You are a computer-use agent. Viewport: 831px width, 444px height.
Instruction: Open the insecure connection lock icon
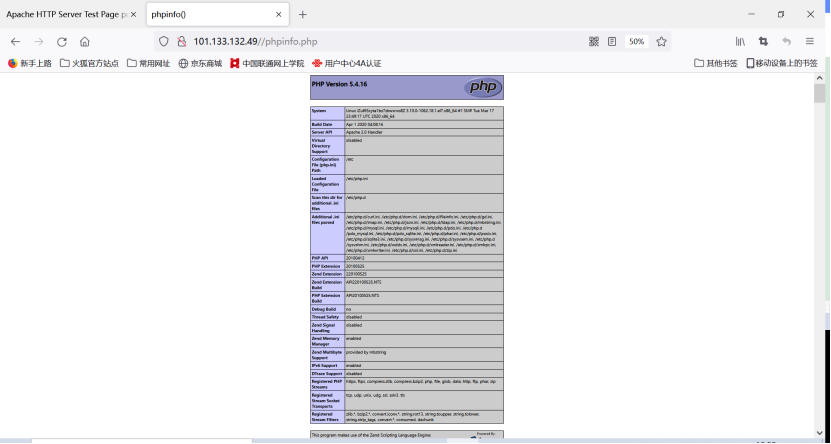click(x=182, y=41)
